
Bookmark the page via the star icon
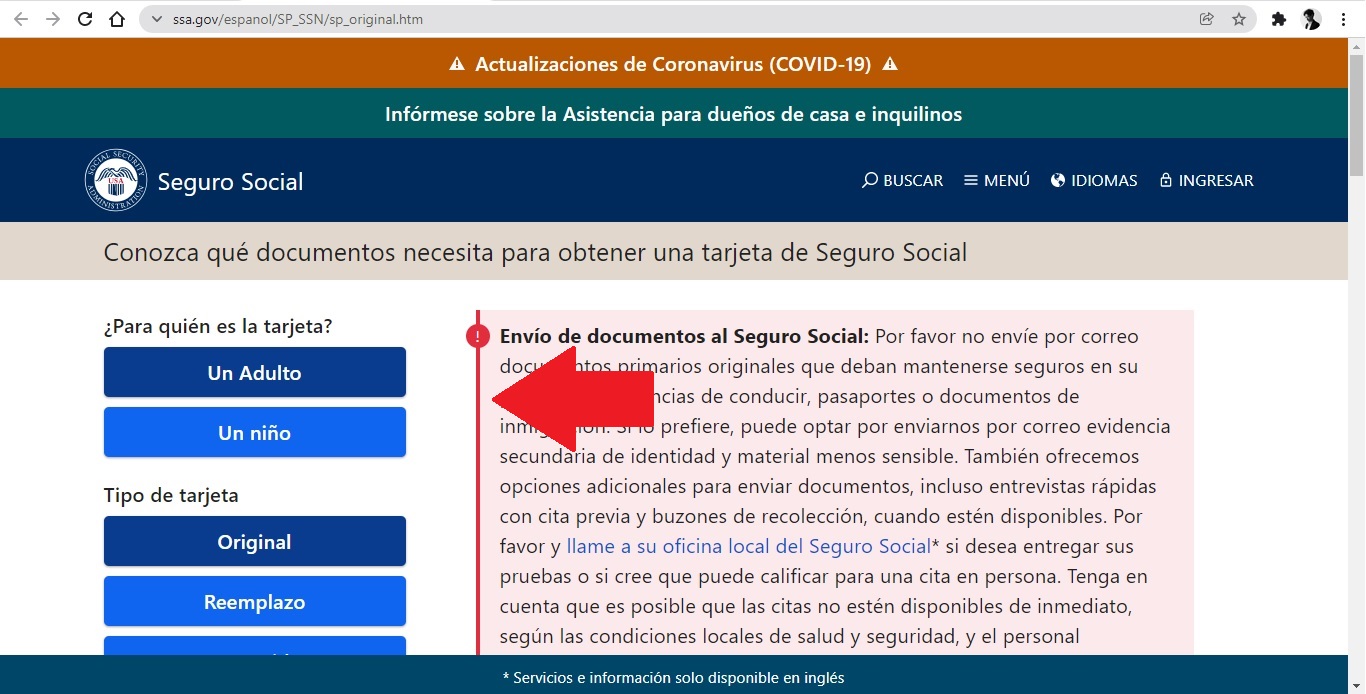pos(1239,18)
